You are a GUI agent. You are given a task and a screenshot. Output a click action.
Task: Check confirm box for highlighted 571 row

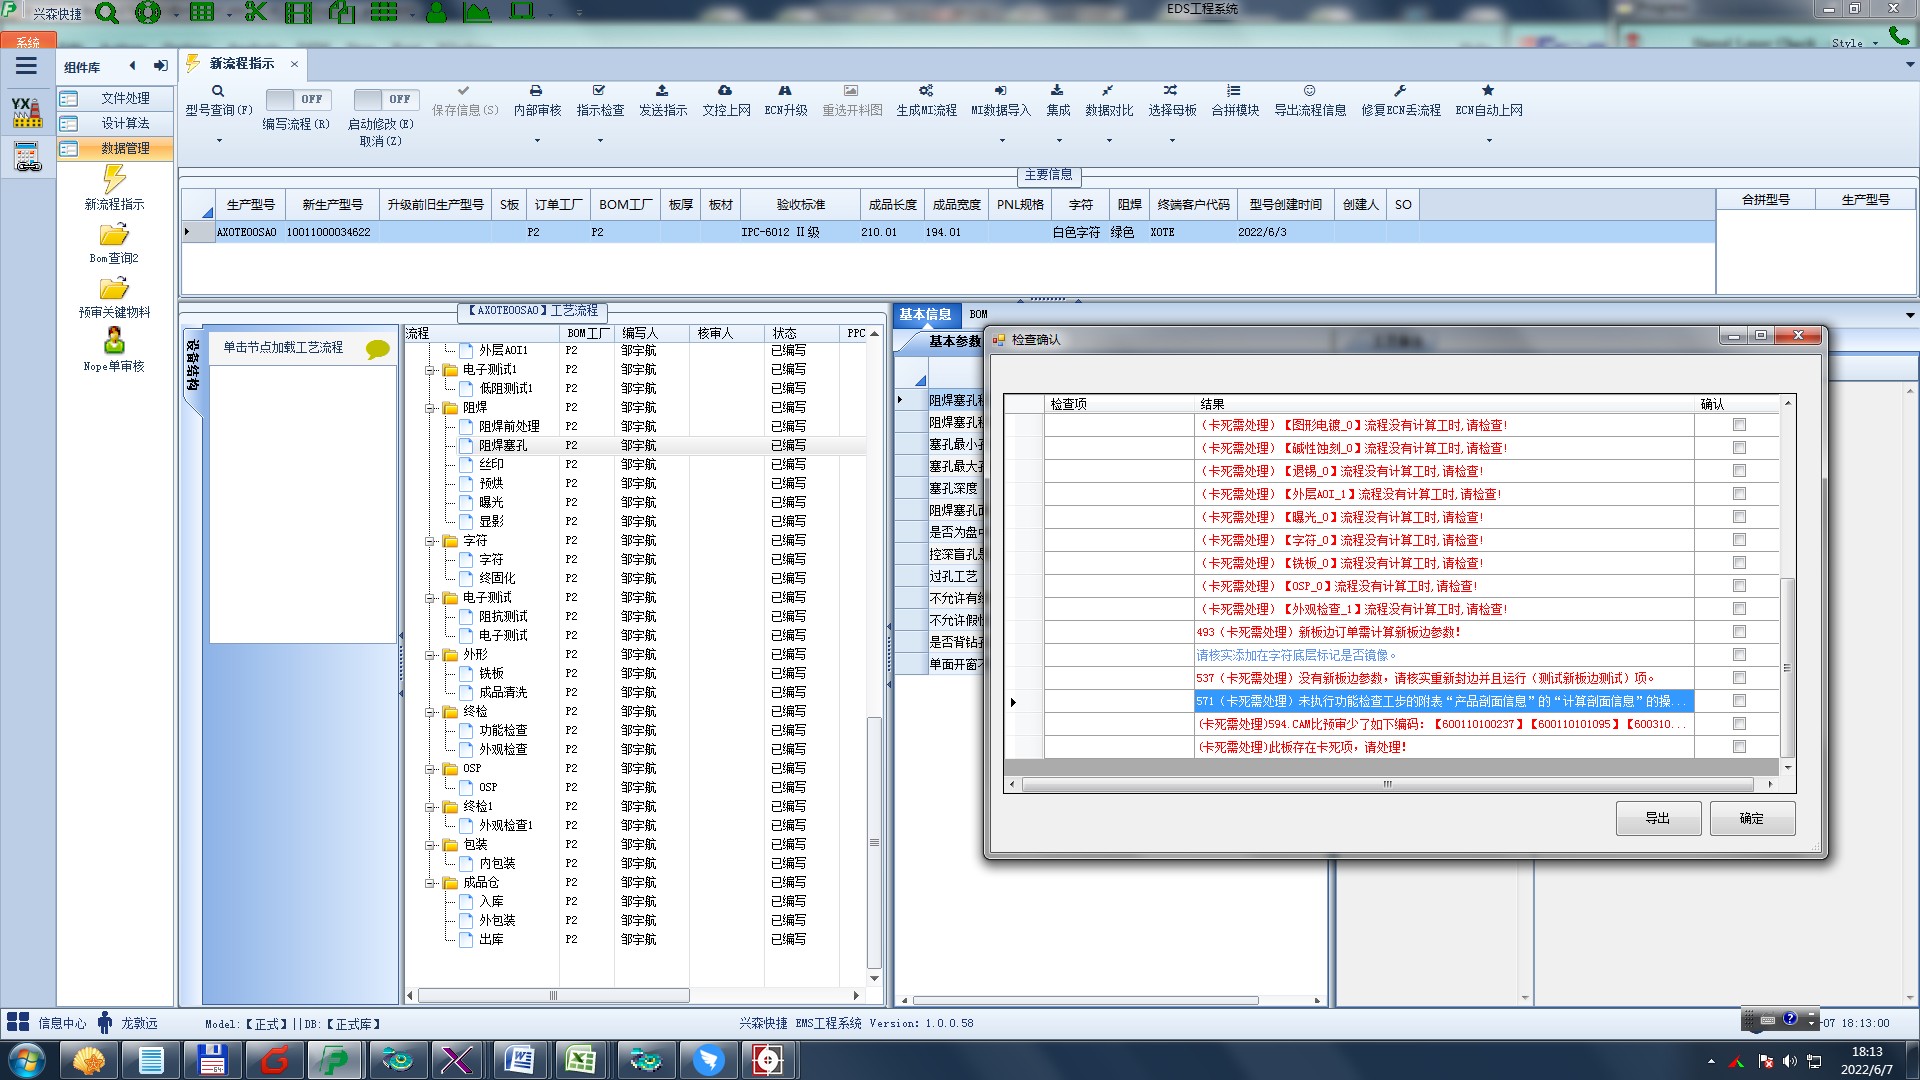pyautogui.click(x=1739, y=701)
